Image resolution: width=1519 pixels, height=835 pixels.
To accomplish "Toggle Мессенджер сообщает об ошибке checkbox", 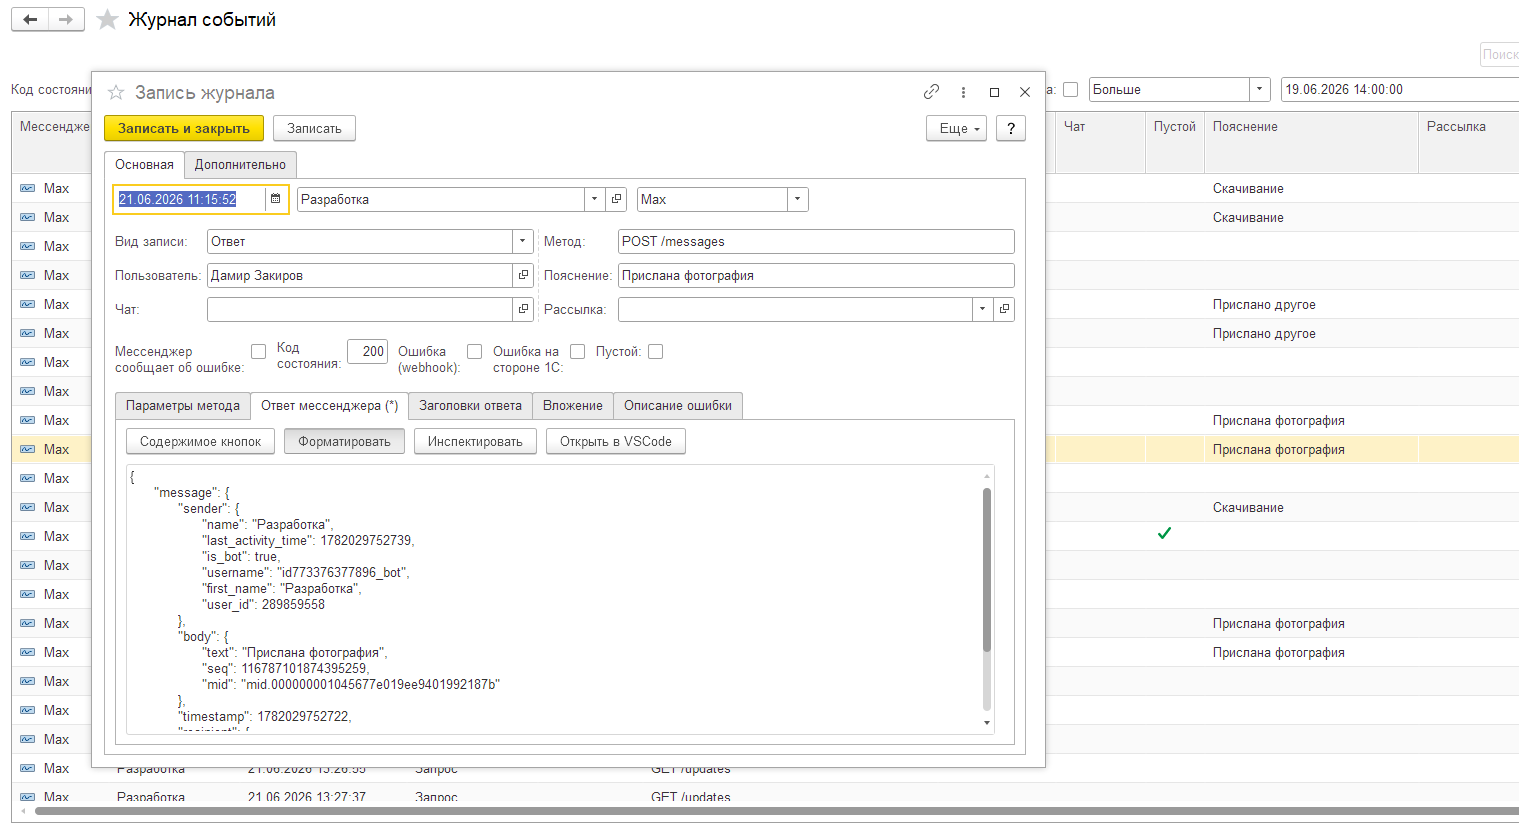I will pos(259,351).
